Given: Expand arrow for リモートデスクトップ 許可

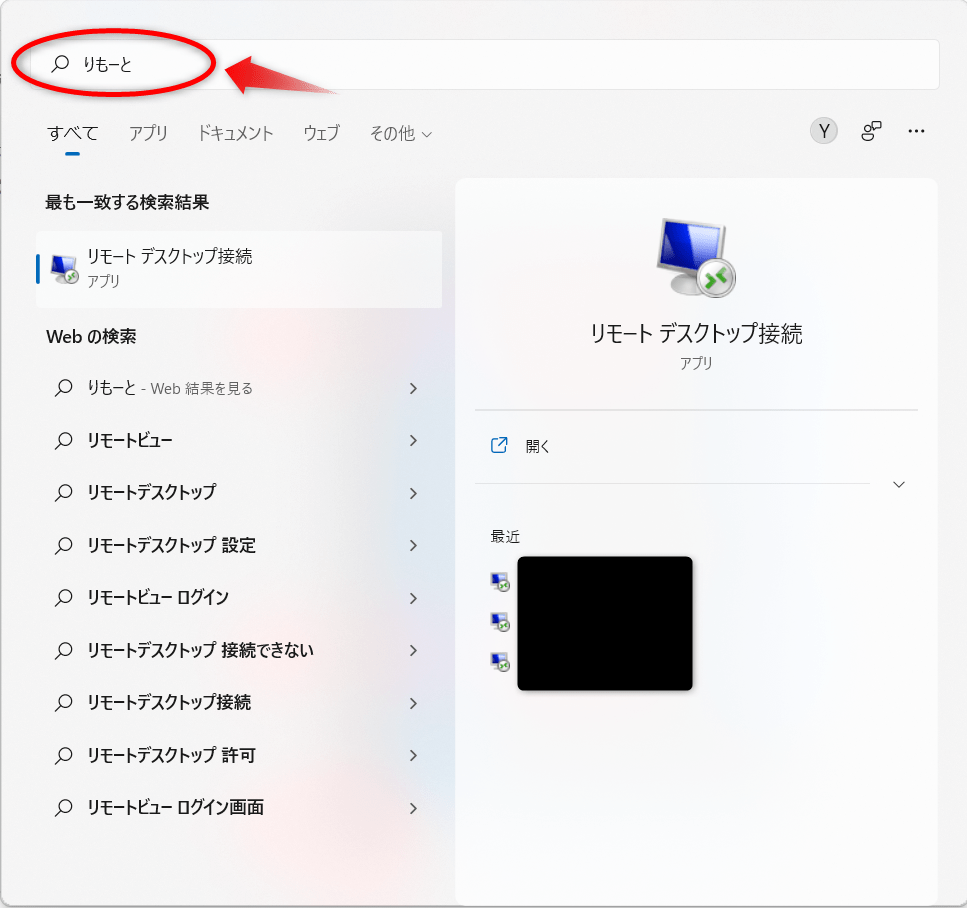Looking at the screenshot, I should [413, 755].
